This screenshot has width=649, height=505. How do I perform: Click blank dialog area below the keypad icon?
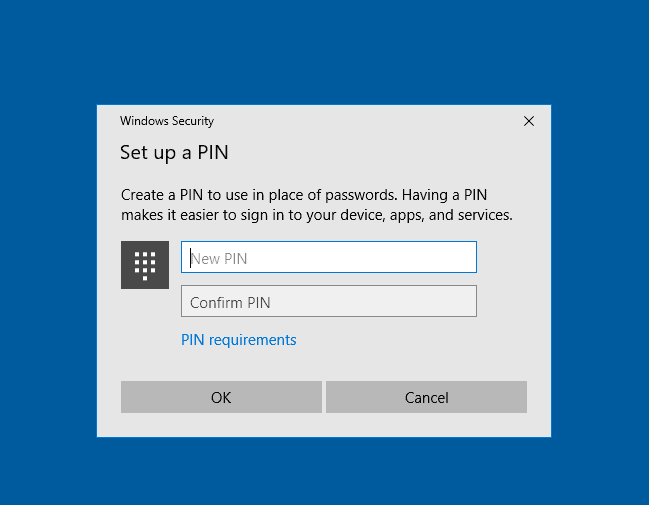(x=145, y=330)
